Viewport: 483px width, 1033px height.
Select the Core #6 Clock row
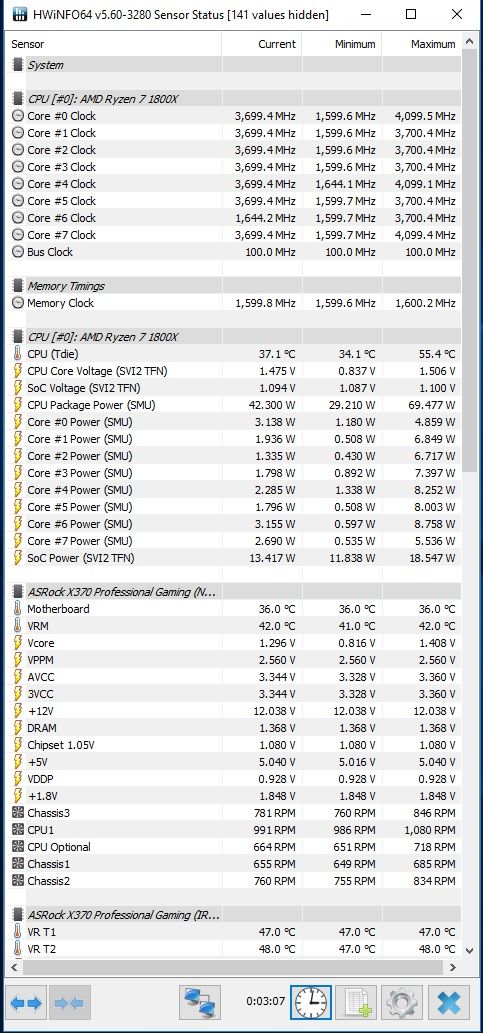235,218
